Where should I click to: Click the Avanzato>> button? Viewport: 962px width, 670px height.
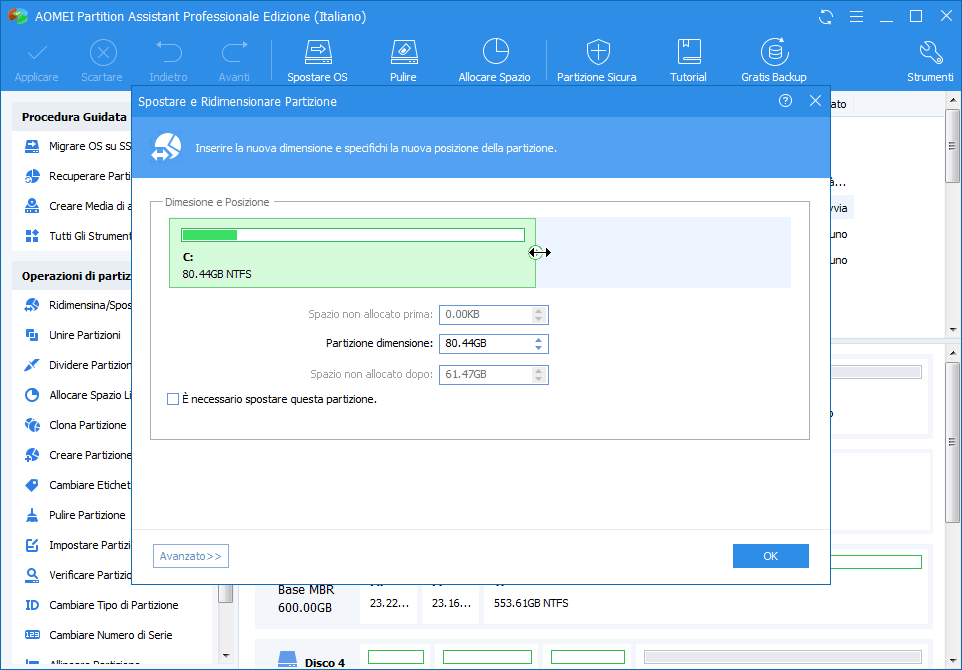tap(190, 555)
